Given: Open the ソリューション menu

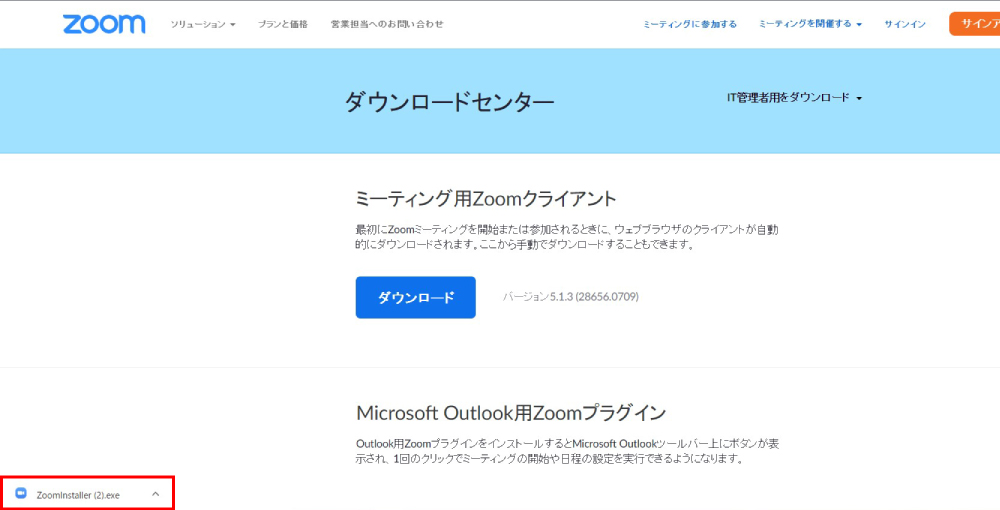Looking at the screenshot, I should pyautogui.click(x=198, y=24).
